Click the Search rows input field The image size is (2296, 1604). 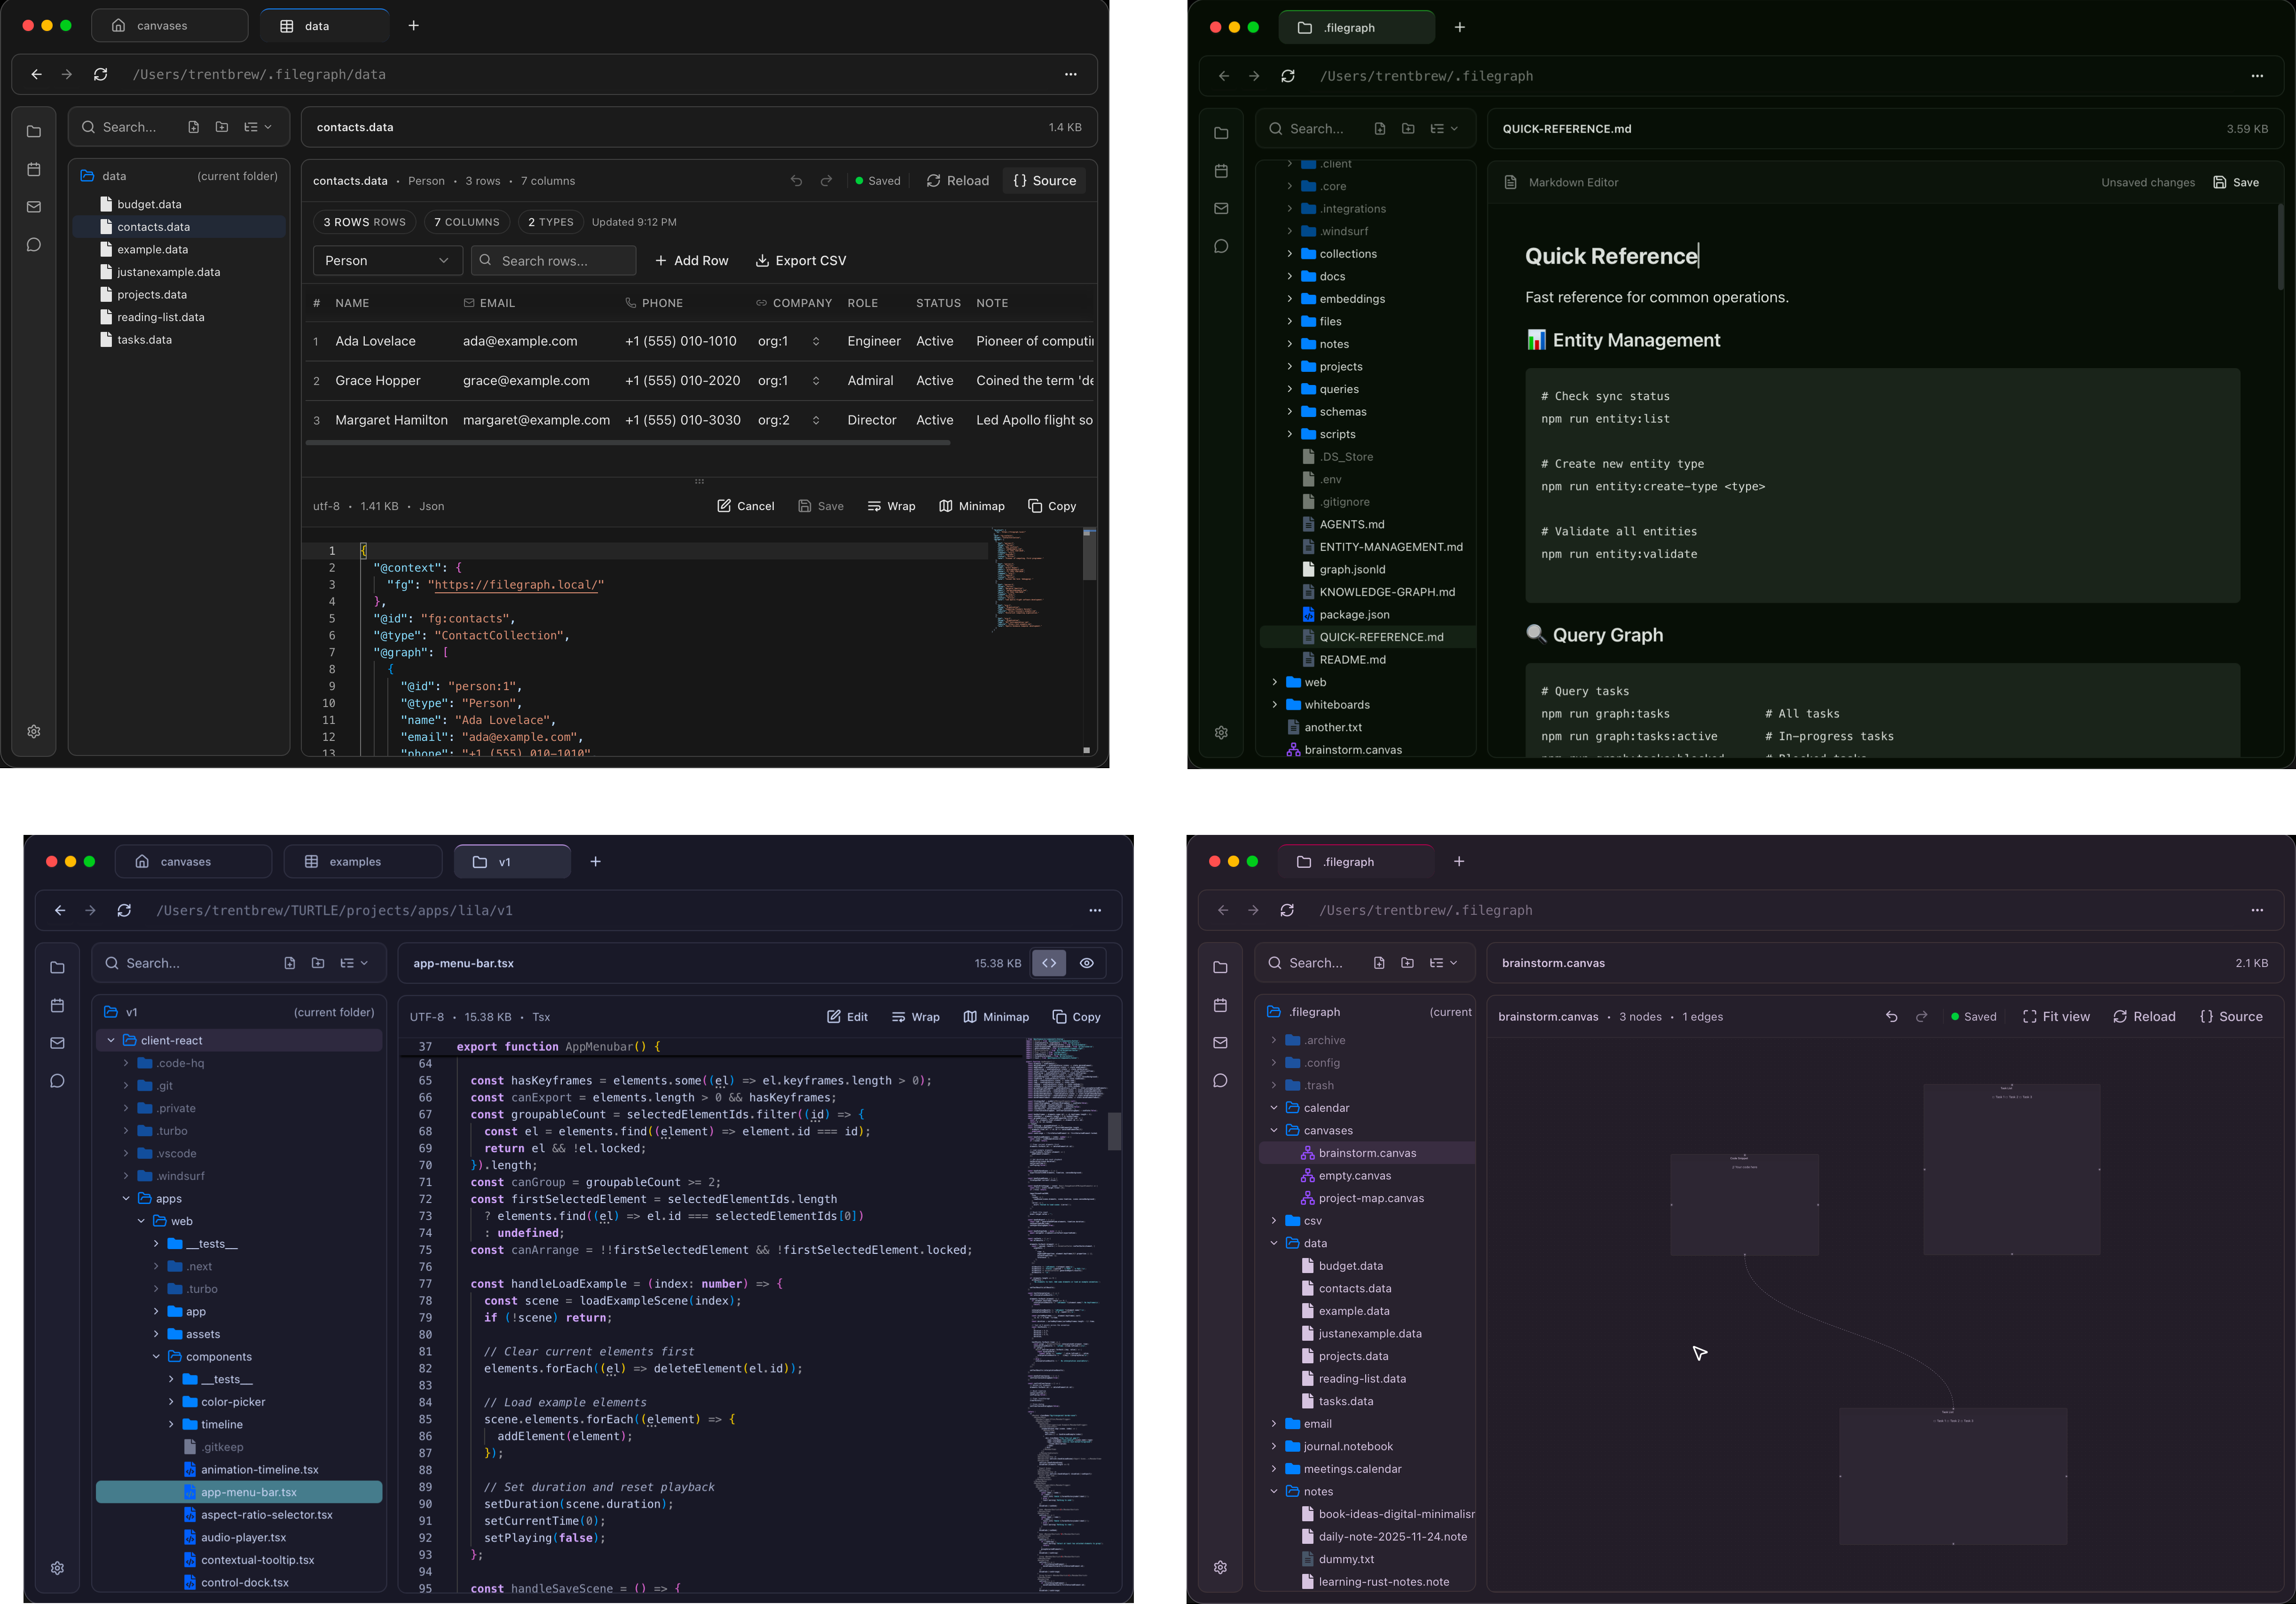(x=553, y=261)
